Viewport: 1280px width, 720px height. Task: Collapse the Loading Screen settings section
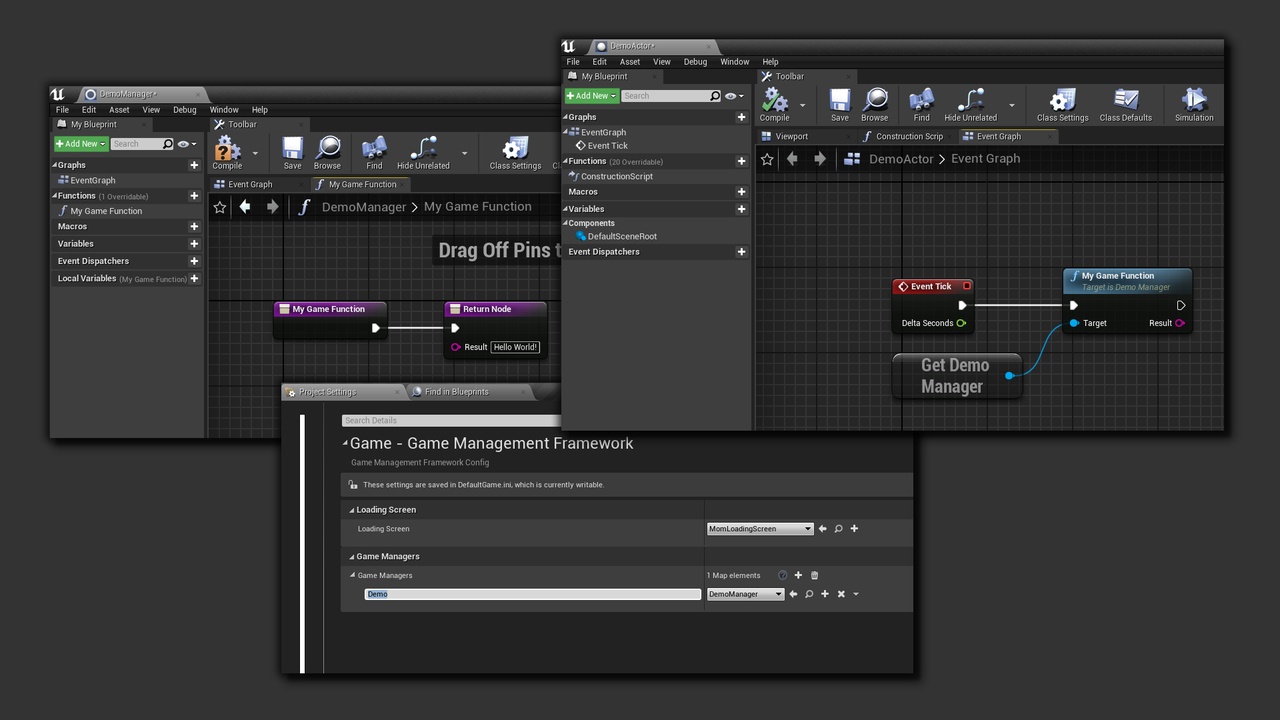352,510
